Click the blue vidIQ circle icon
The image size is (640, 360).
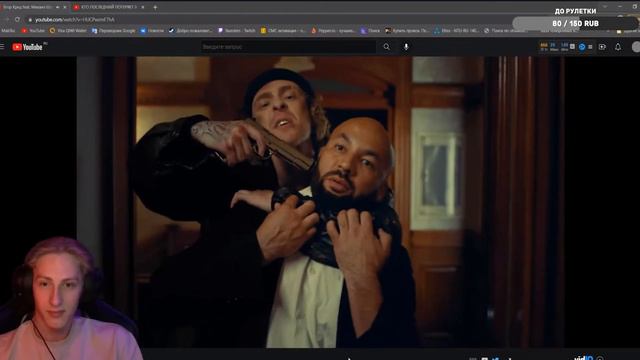click(582, 47)
